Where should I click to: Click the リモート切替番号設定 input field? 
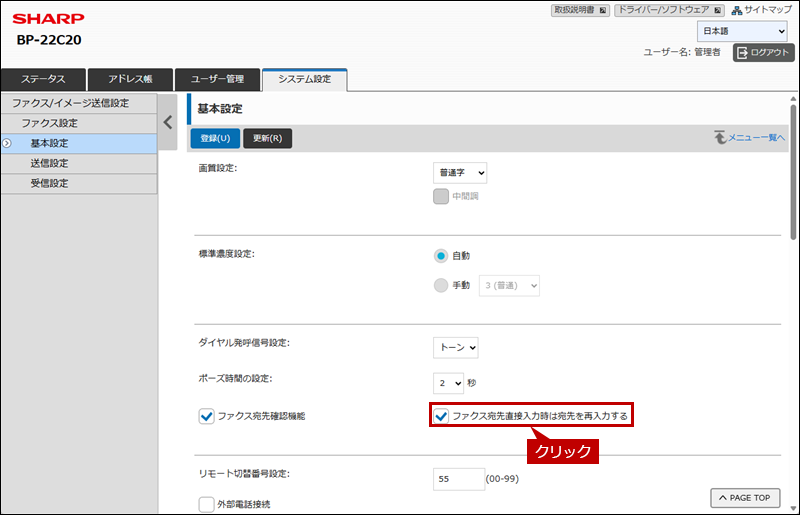tap(459, 479)
